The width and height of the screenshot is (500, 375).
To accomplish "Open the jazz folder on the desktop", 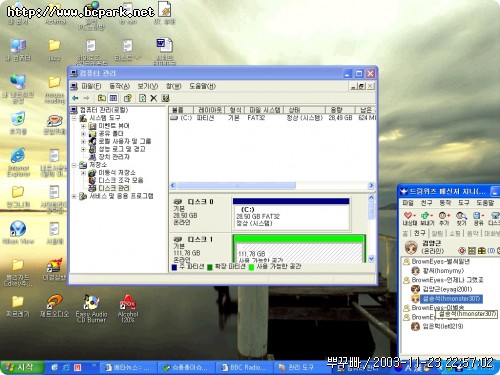I will click(x=54, y=50).
